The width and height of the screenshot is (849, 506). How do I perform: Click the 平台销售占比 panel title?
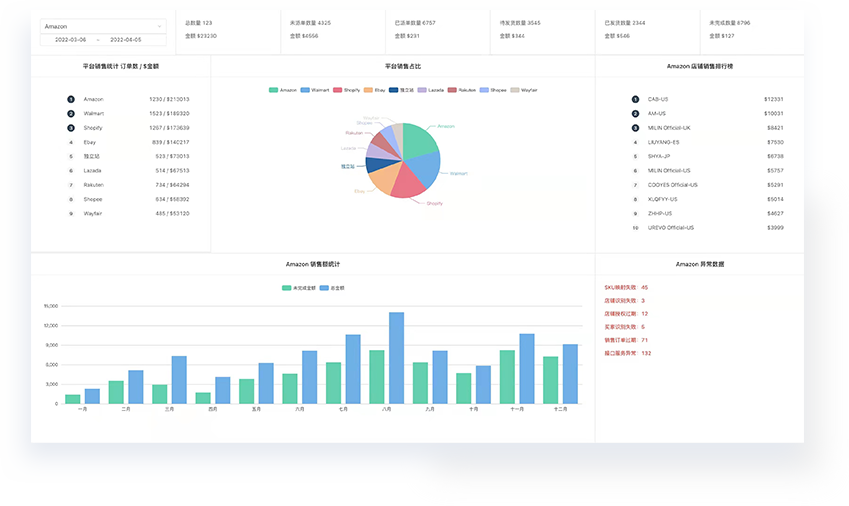[x=402, y=66]
